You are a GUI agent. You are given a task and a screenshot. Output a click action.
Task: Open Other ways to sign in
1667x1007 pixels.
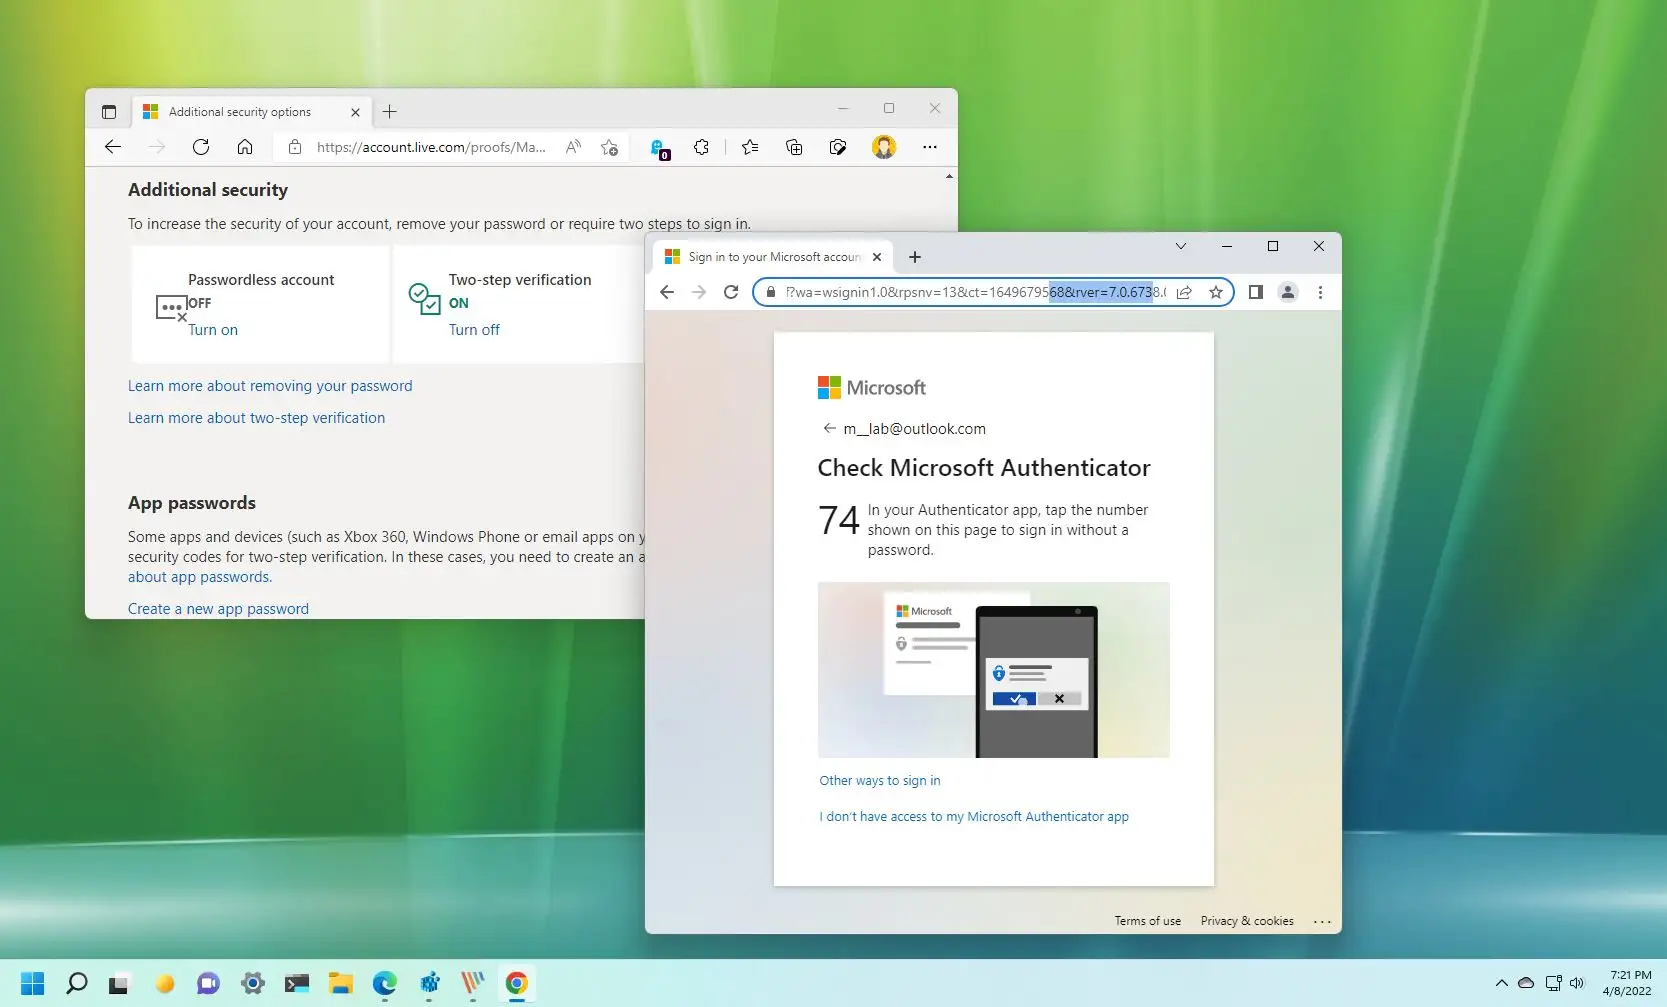tap(879, 780)
